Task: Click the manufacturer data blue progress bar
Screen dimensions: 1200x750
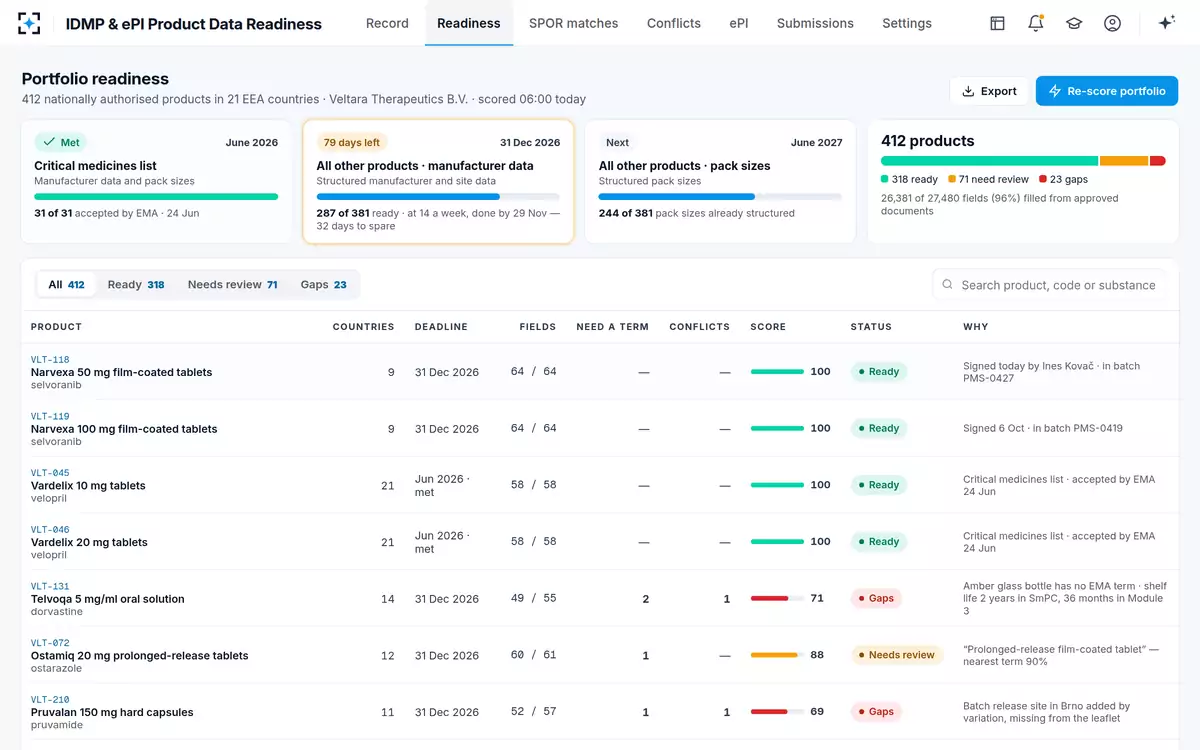Action: (438, 197)
